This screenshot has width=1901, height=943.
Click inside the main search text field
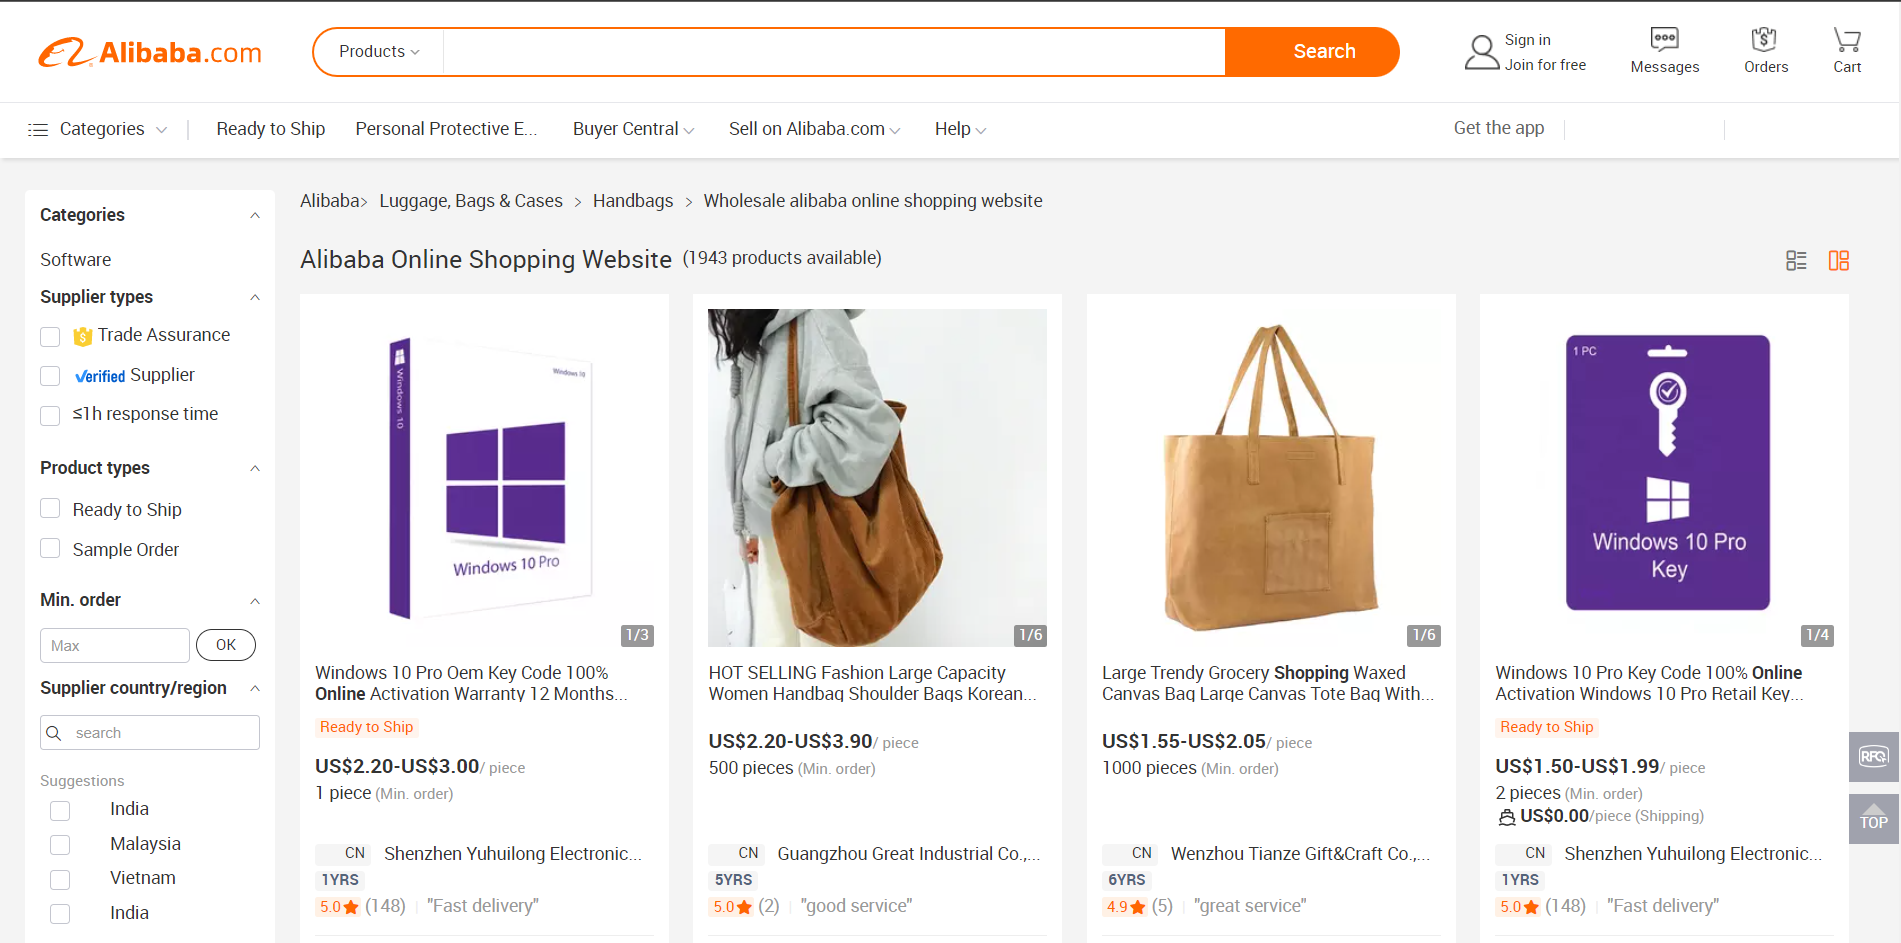pos(834,52)
